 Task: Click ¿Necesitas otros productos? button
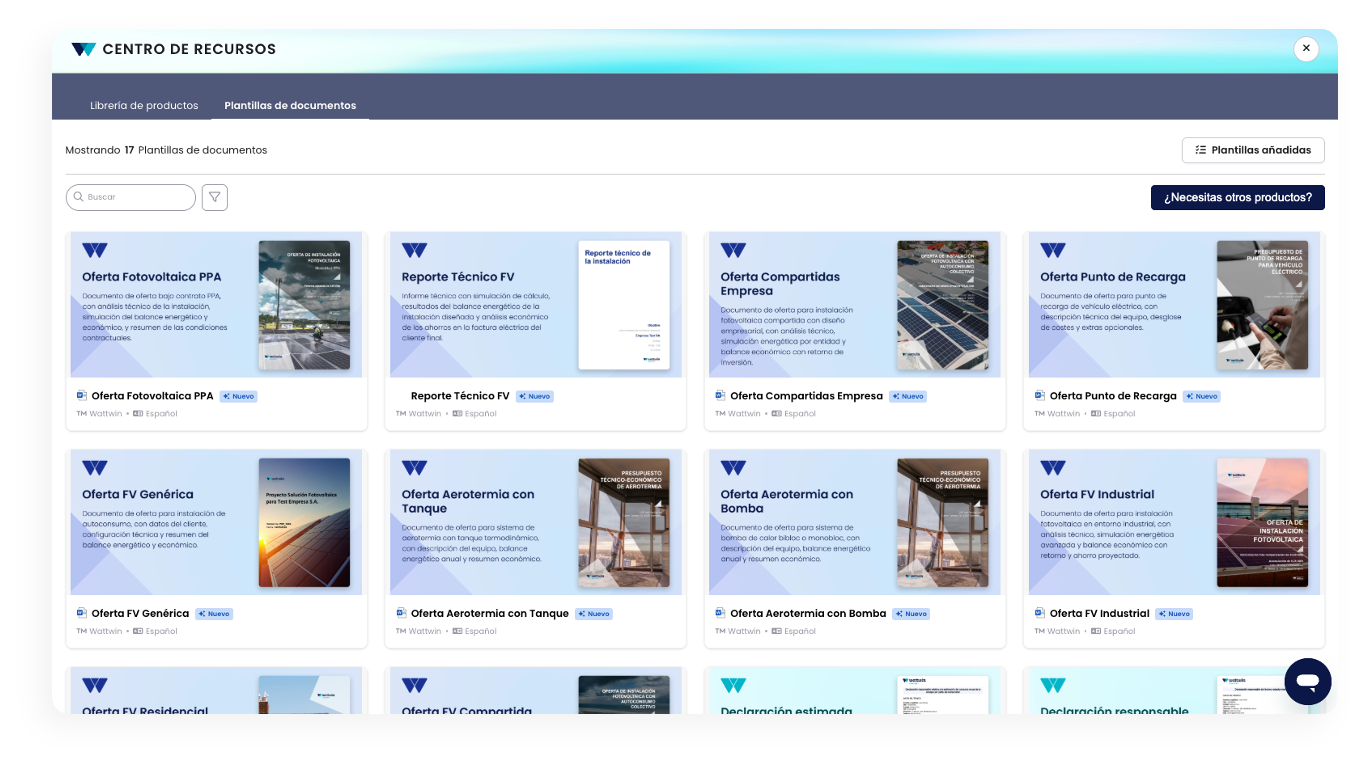tap(1238, 197)
